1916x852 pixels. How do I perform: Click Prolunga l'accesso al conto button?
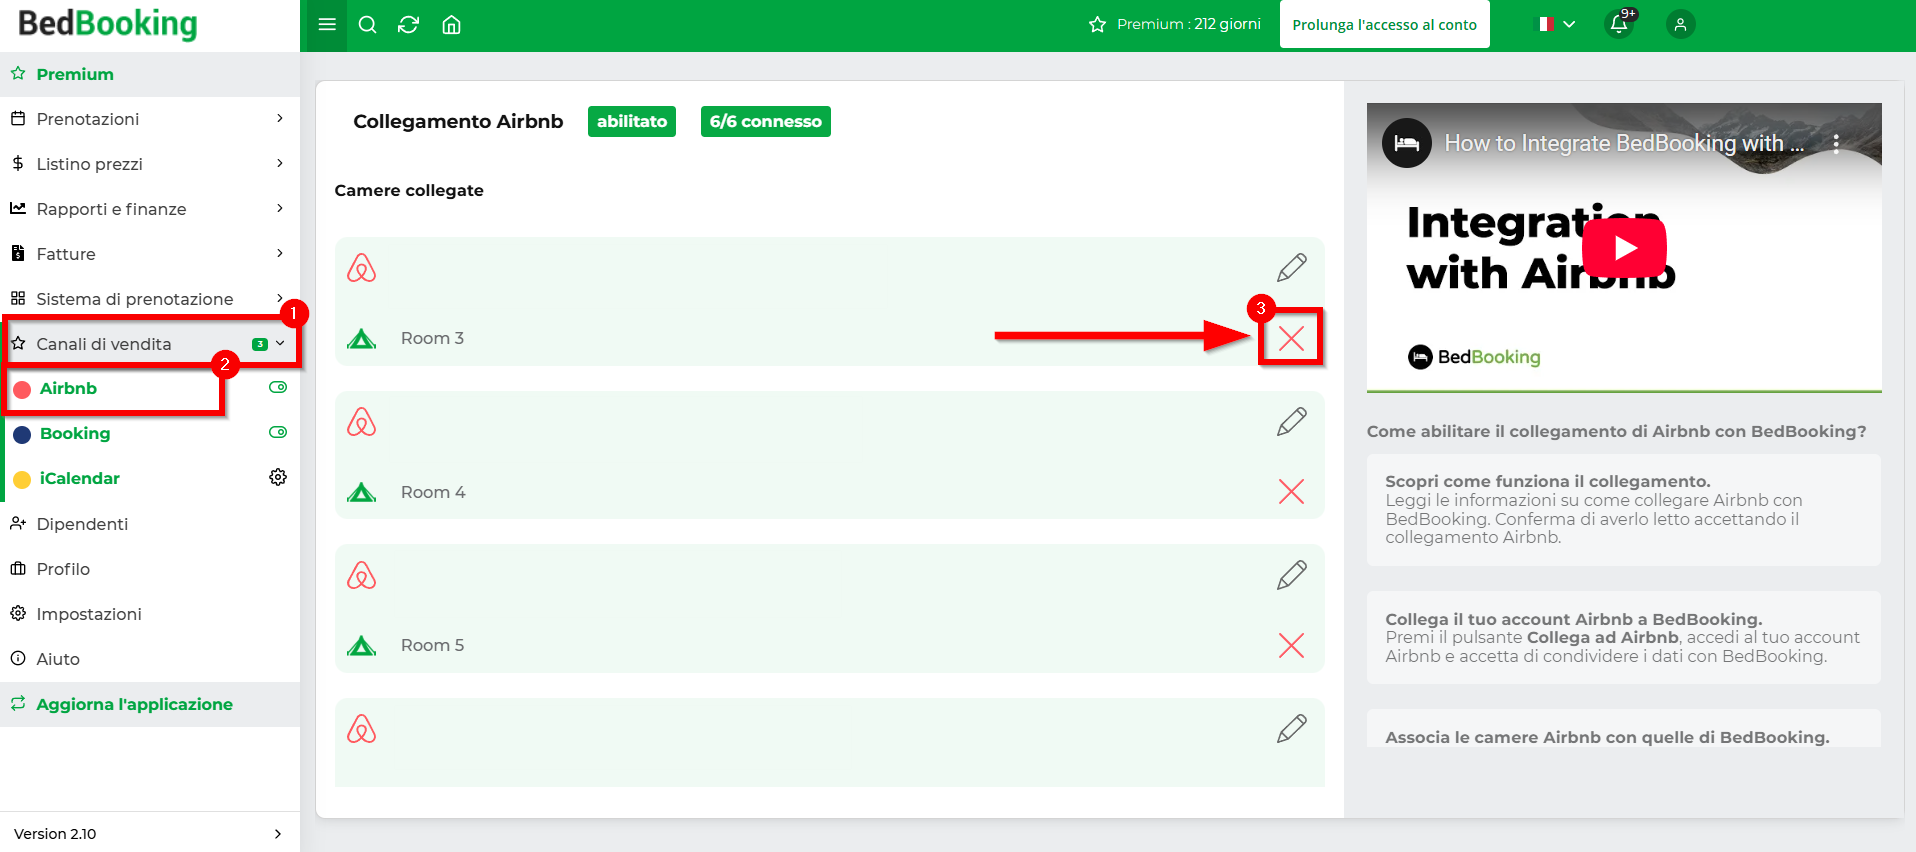pyautogui.click(x=1384, y=25)
